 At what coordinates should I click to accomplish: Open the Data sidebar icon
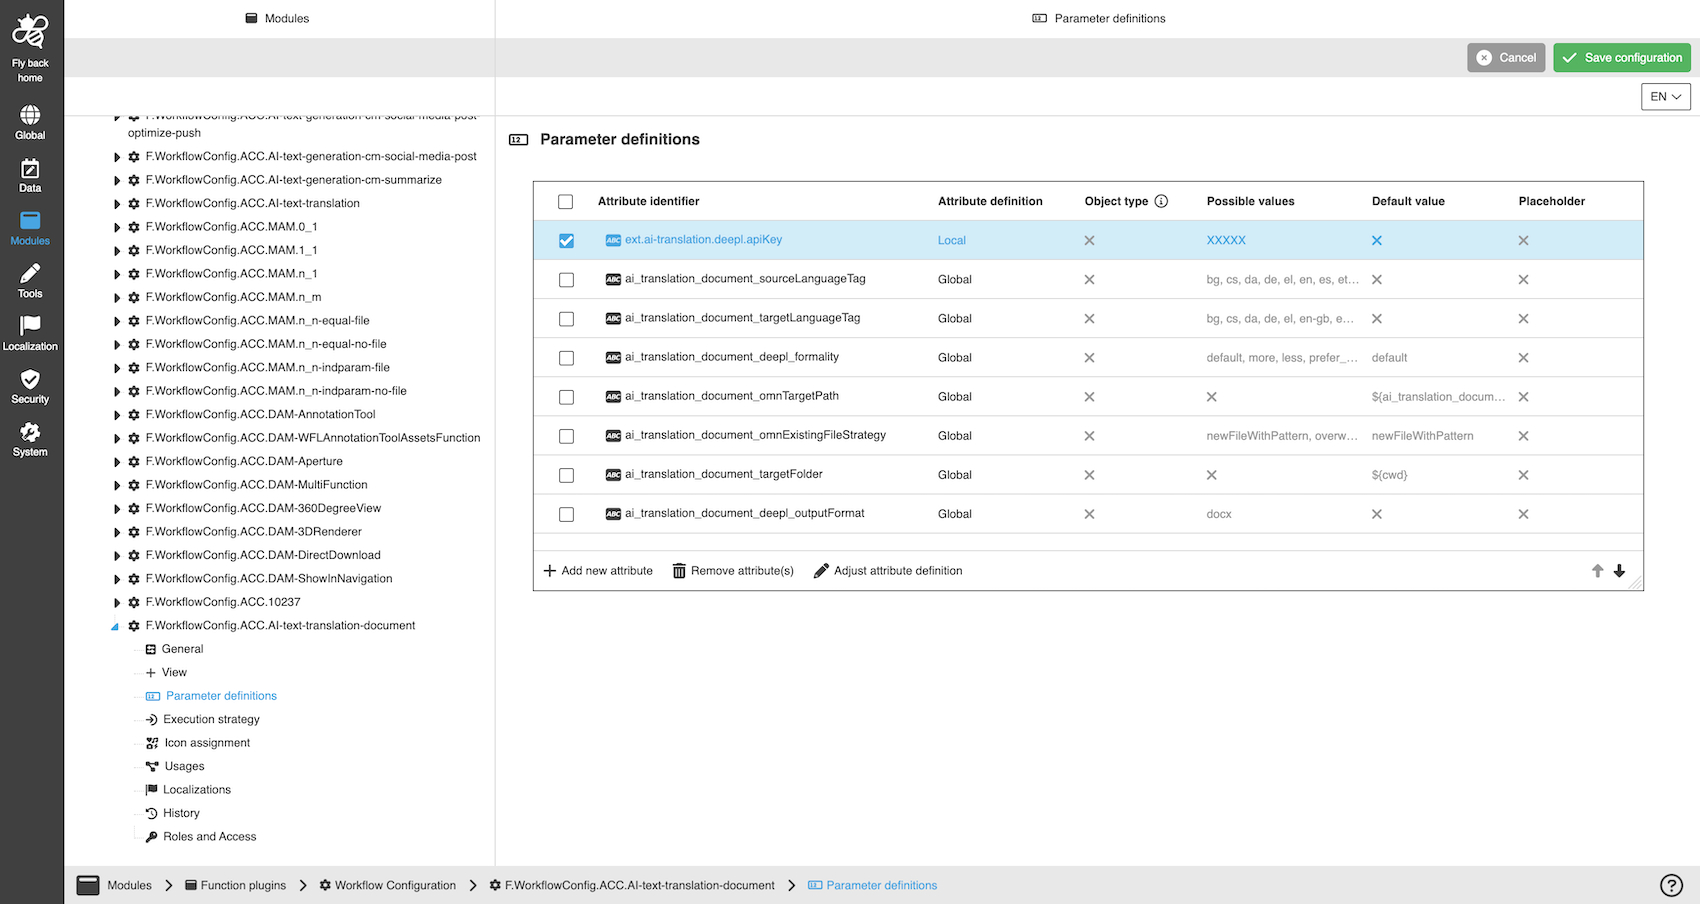coord(30,169)
